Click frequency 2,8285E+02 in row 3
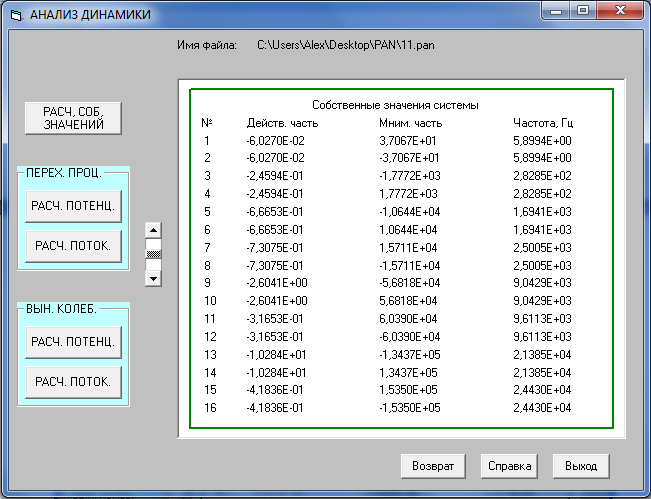 (542, 176)
